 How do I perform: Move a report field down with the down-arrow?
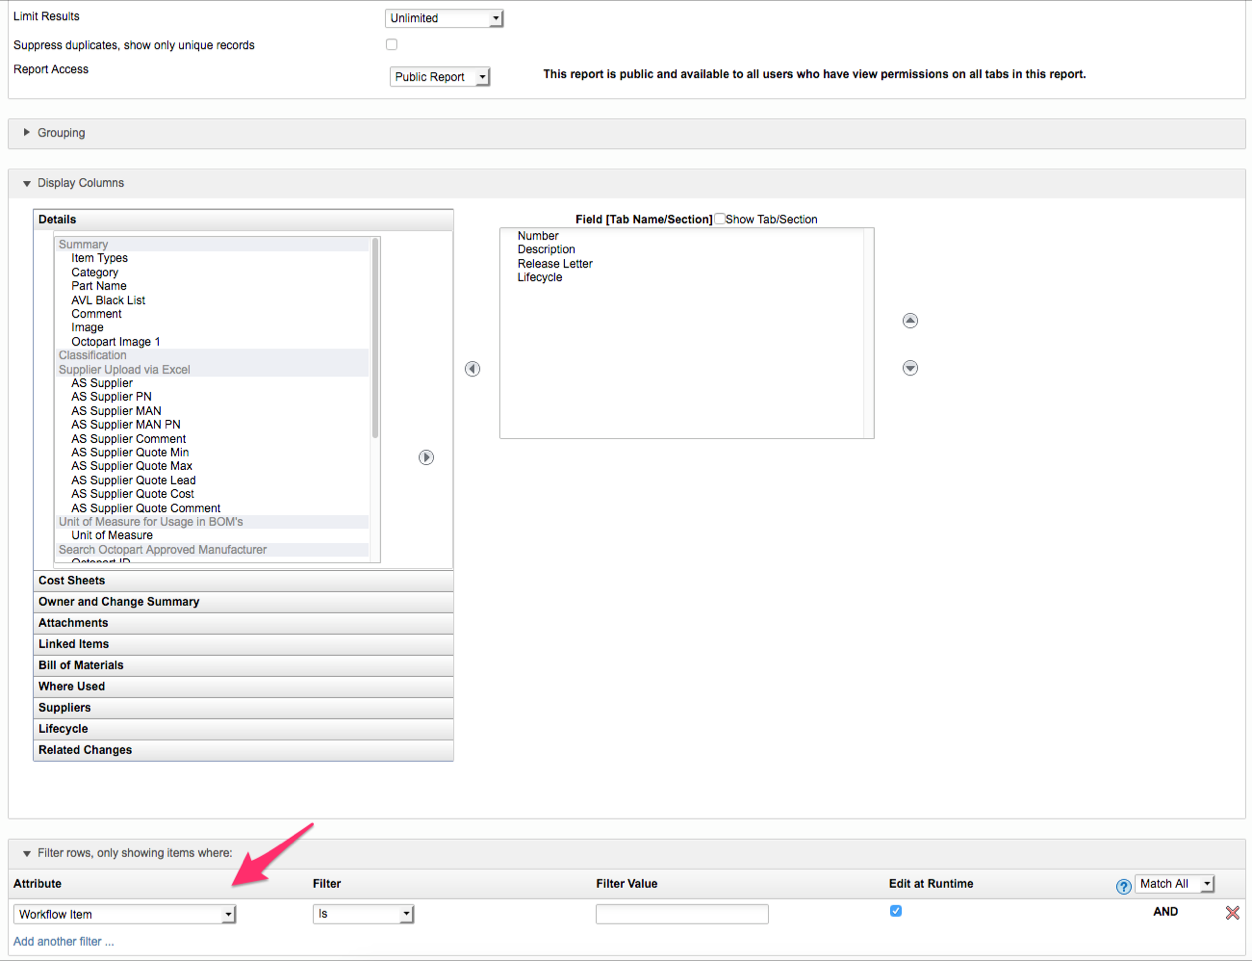pos(910,367)
